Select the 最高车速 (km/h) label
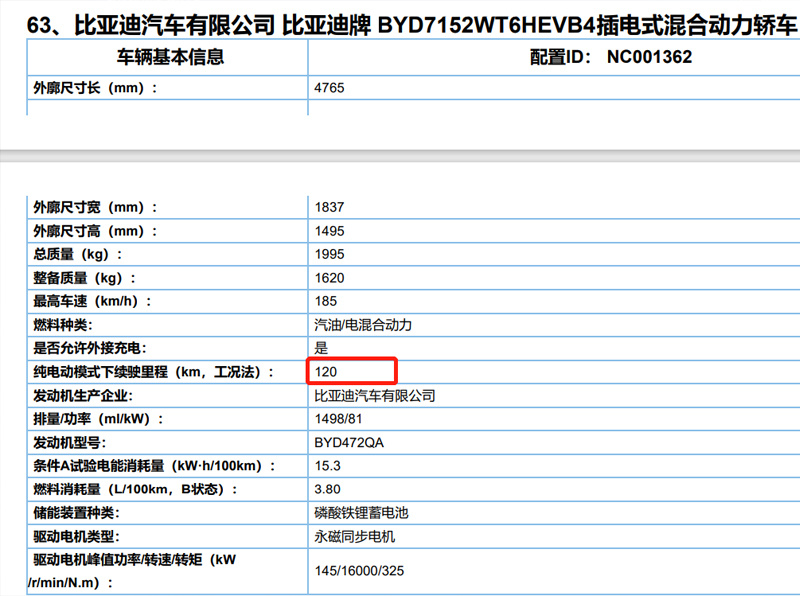The image size is (800, 596). pyautogui.click(x=92, y=301)
